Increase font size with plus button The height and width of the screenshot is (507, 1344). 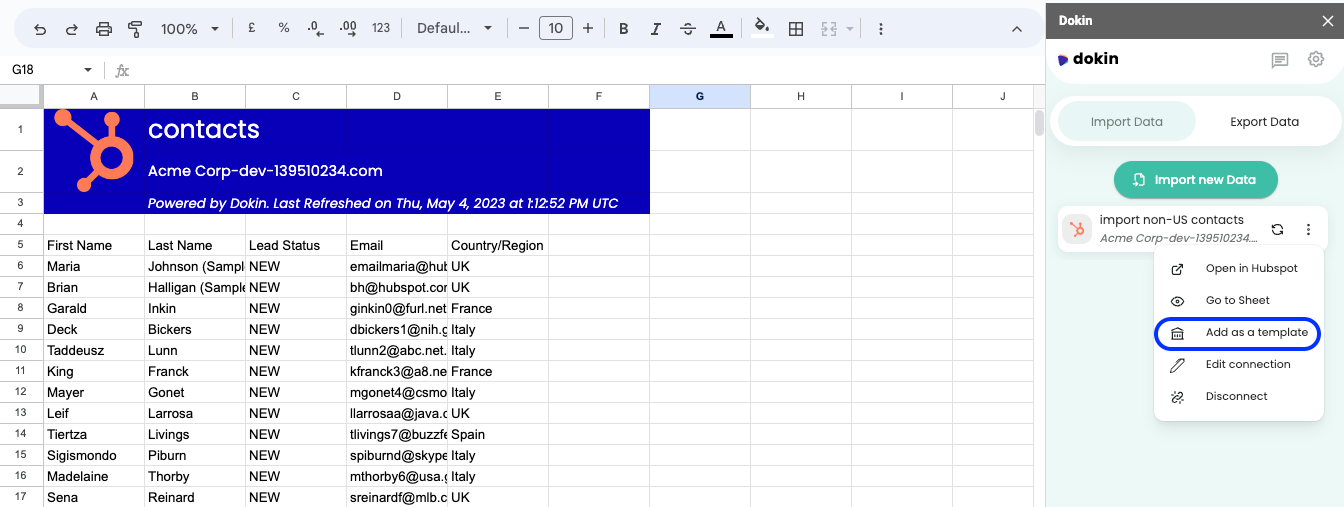coord(588,28)
